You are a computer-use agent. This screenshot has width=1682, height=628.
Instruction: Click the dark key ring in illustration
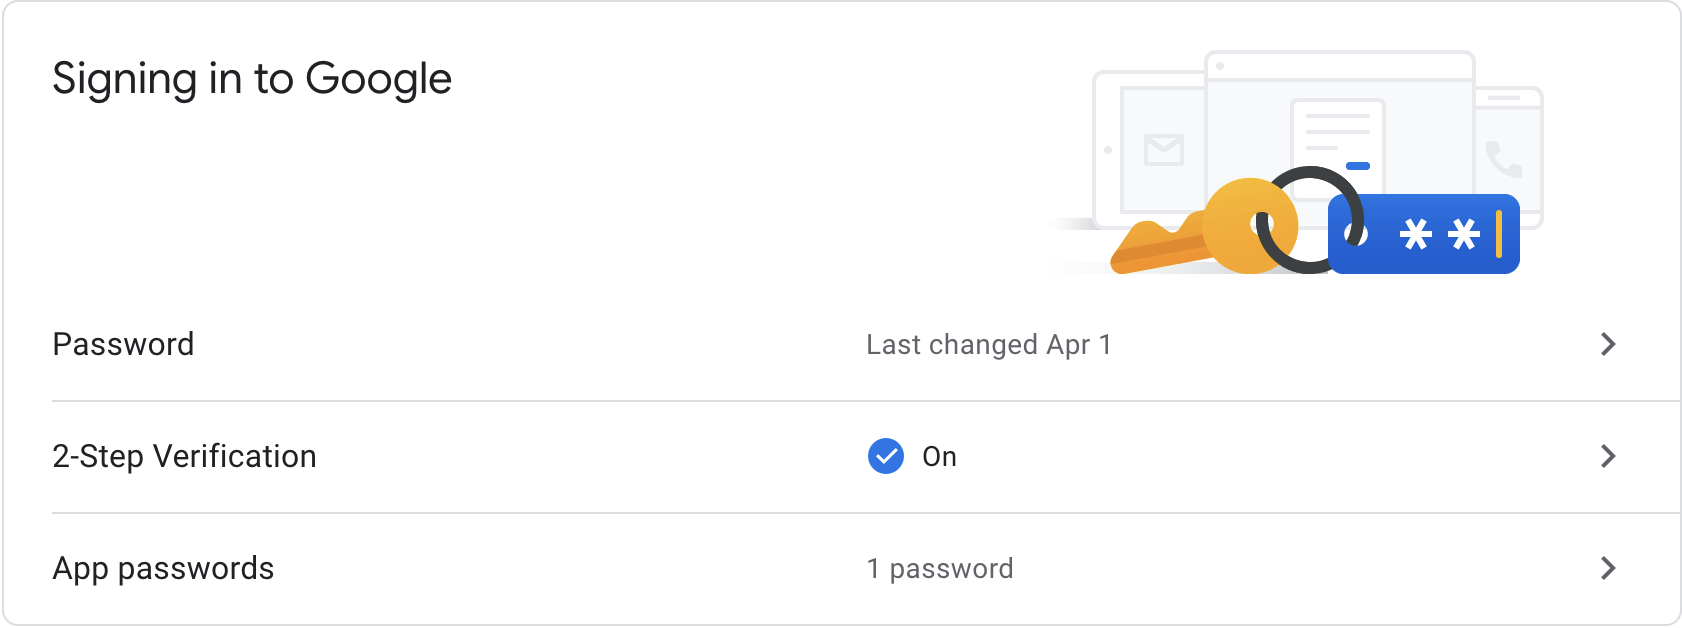point(1310,220)
